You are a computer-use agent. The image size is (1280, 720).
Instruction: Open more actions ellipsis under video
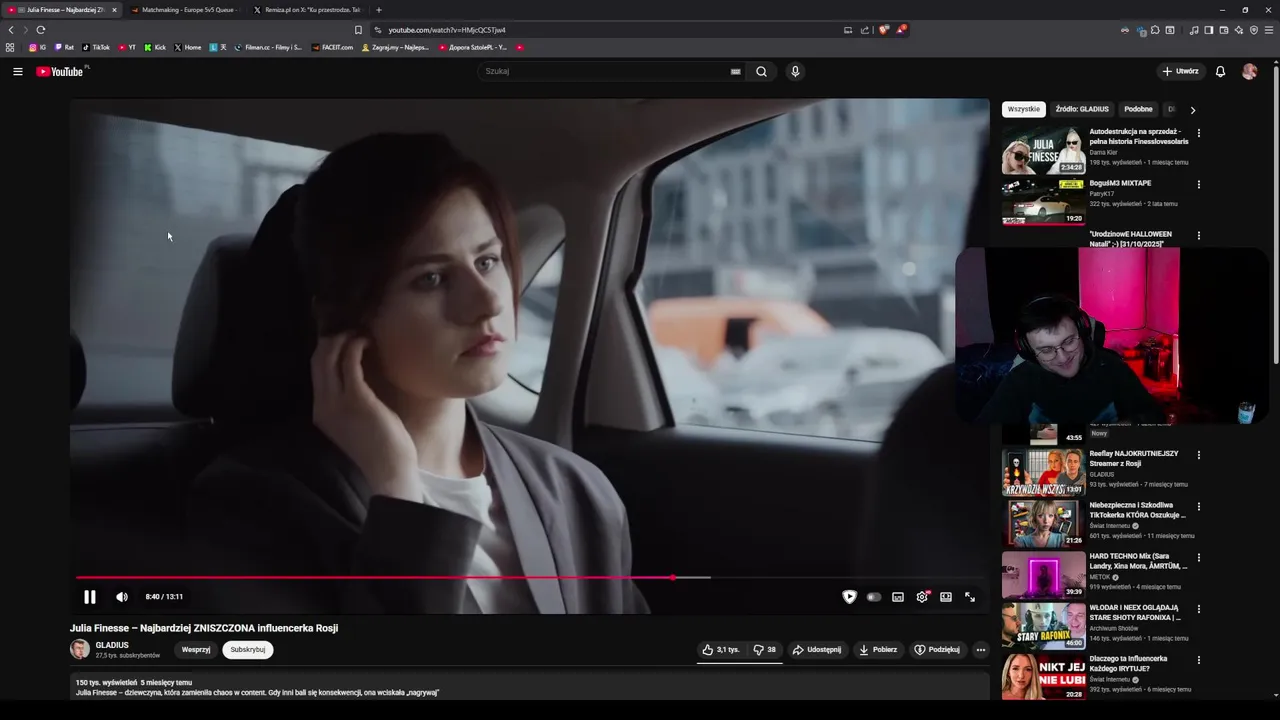point(981,650)
